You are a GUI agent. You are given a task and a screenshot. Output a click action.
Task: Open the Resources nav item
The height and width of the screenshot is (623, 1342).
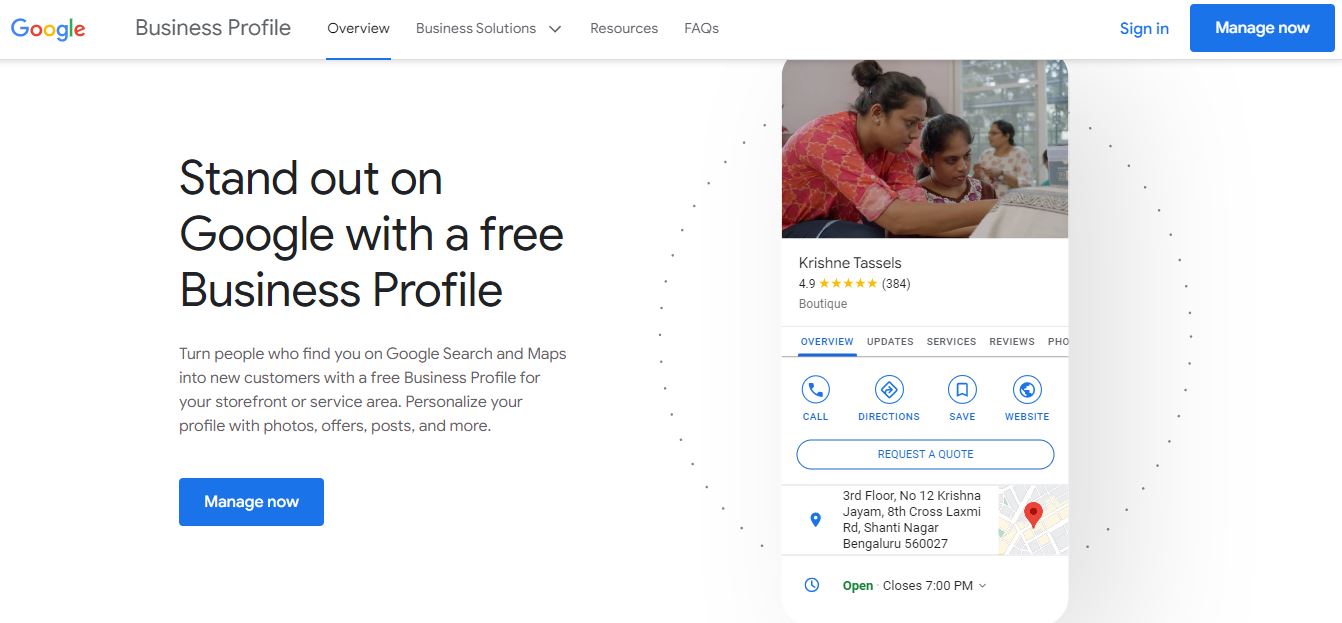(x=624, y=28)
